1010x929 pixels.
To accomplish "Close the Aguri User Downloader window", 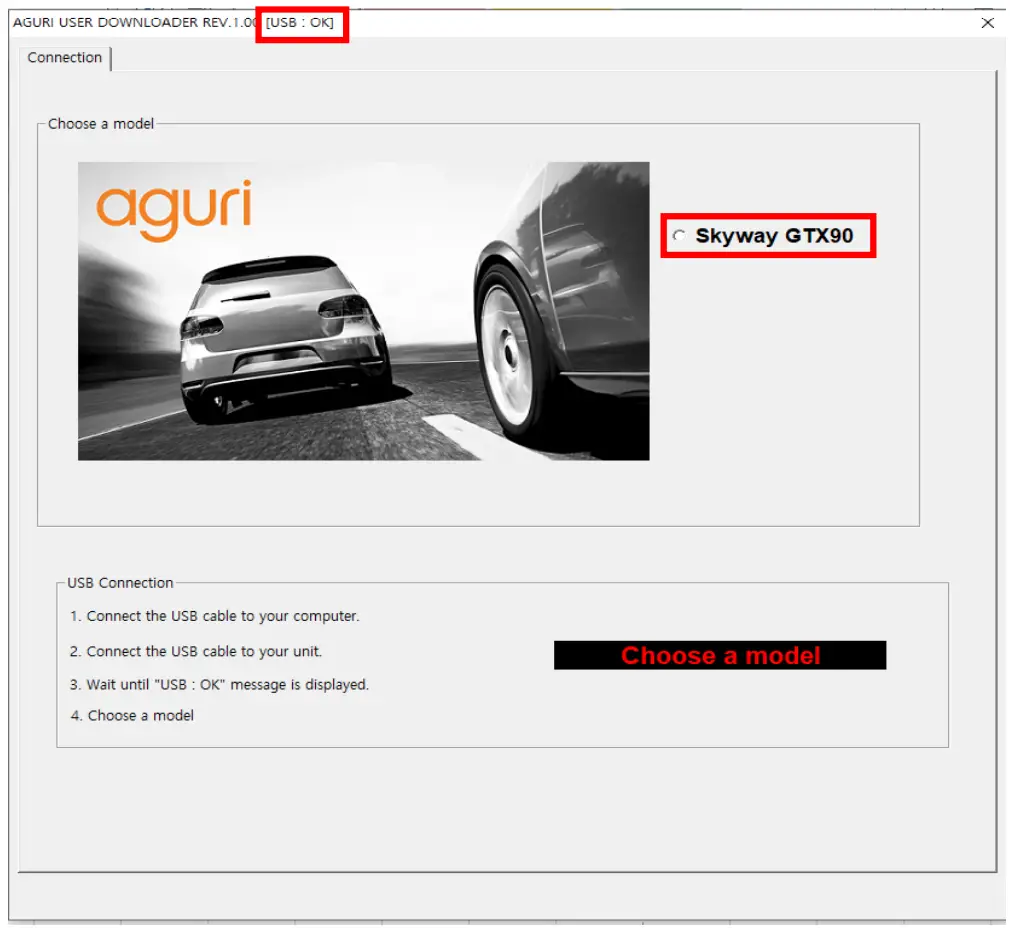I will pyautogui.click(x=987, y=23).
